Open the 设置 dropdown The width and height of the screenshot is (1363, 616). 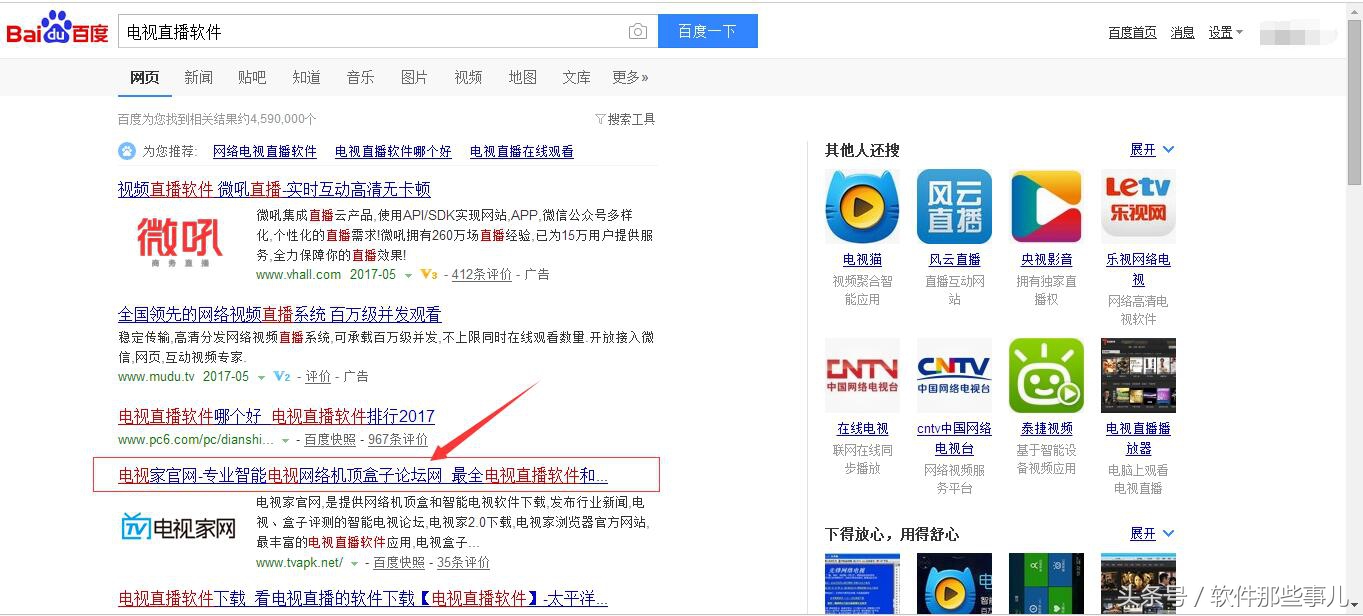point(1225,32)
